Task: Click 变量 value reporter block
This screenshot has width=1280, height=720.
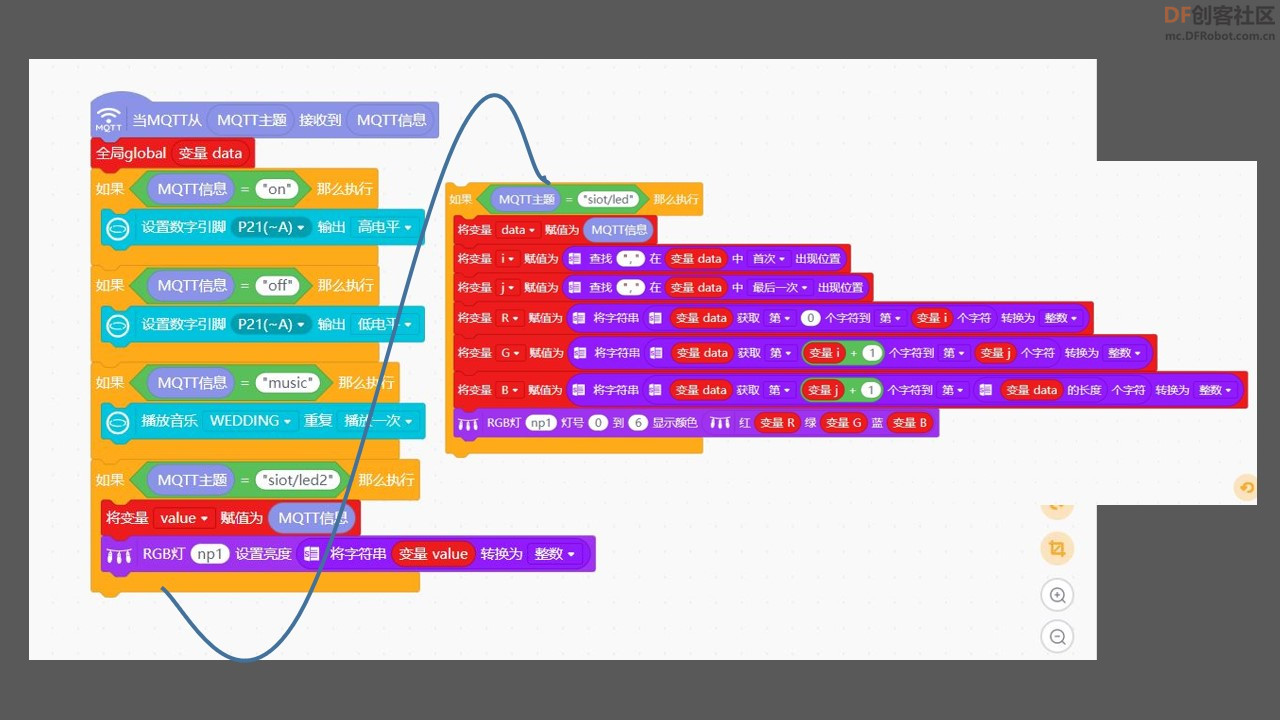Action: pos(433,554)
